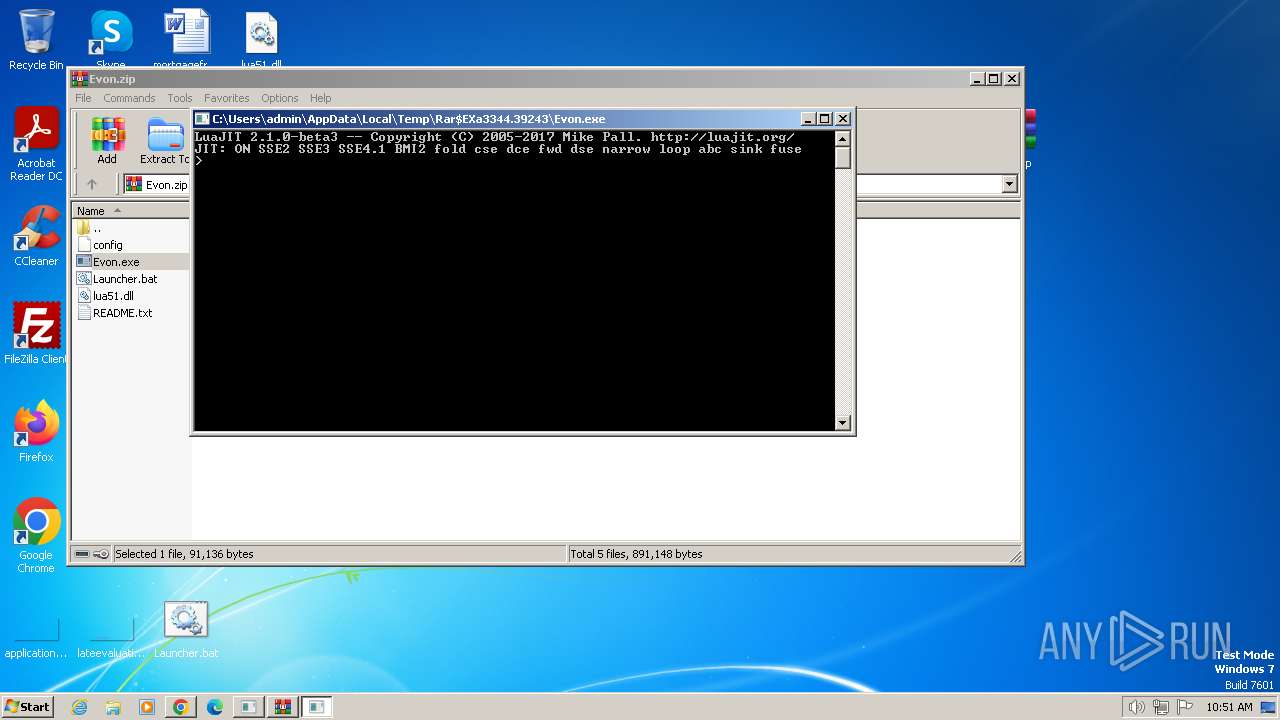Open FileZilla Client desktop icon
This screenshot has height=720, width=1280.
[36, 333]
